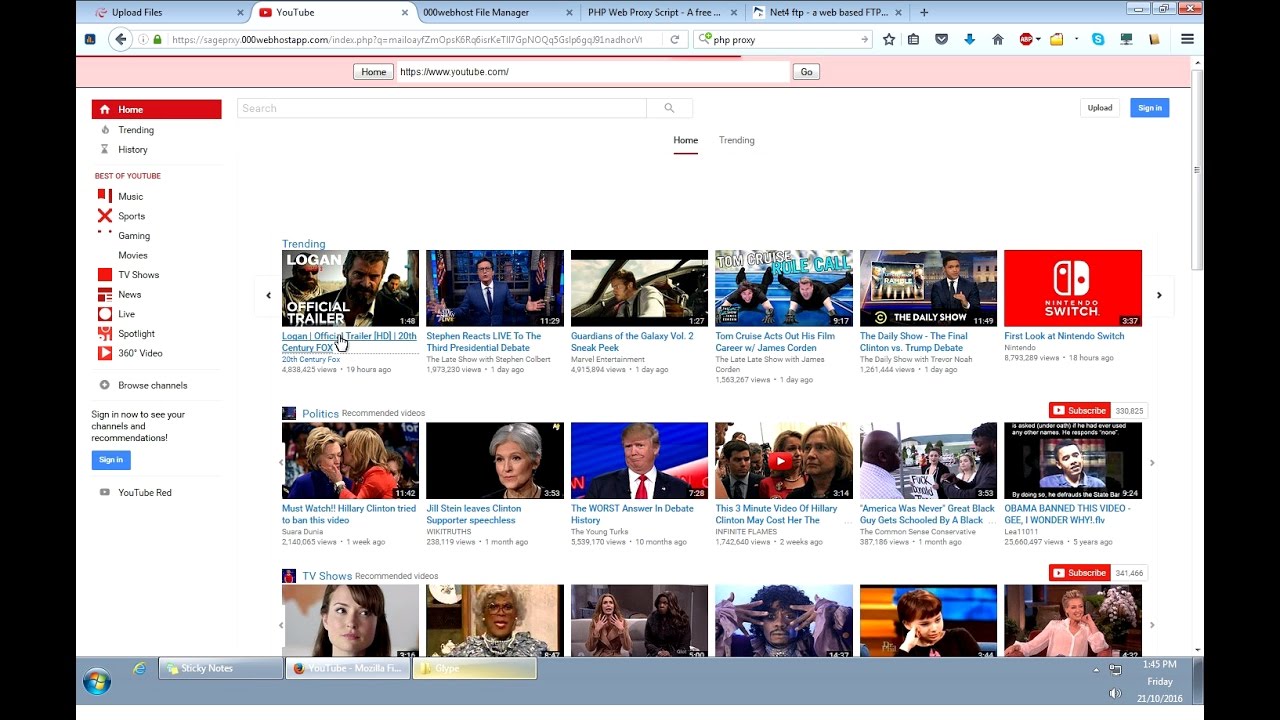Image resolution: width=1280 pixels, height=720 pixels.
Task: Open Browse channels in sidebar
Action: pos(153,385)
